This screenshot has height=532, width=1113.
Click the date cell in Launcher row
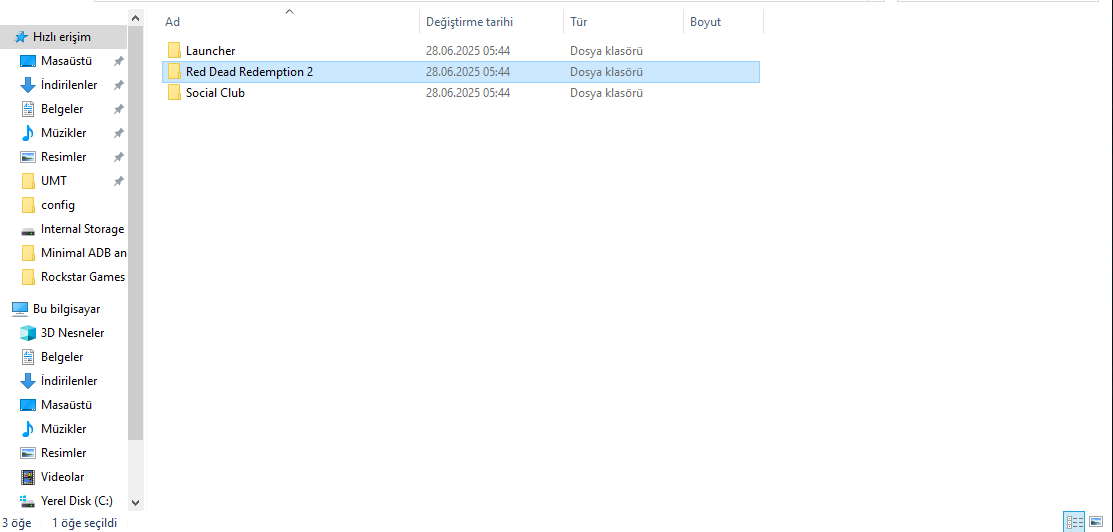coord(468,51)
